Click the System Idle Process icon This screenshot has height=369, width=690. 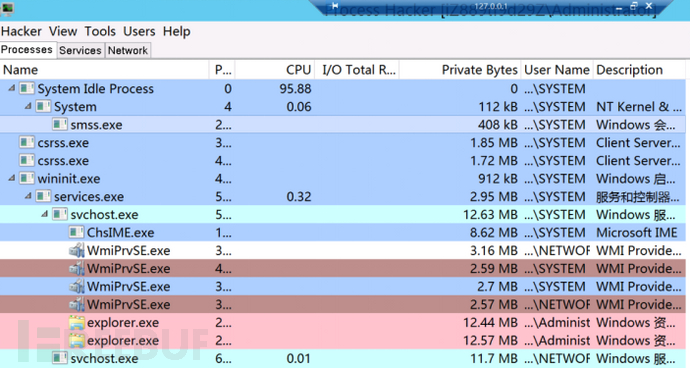[26, 88]
